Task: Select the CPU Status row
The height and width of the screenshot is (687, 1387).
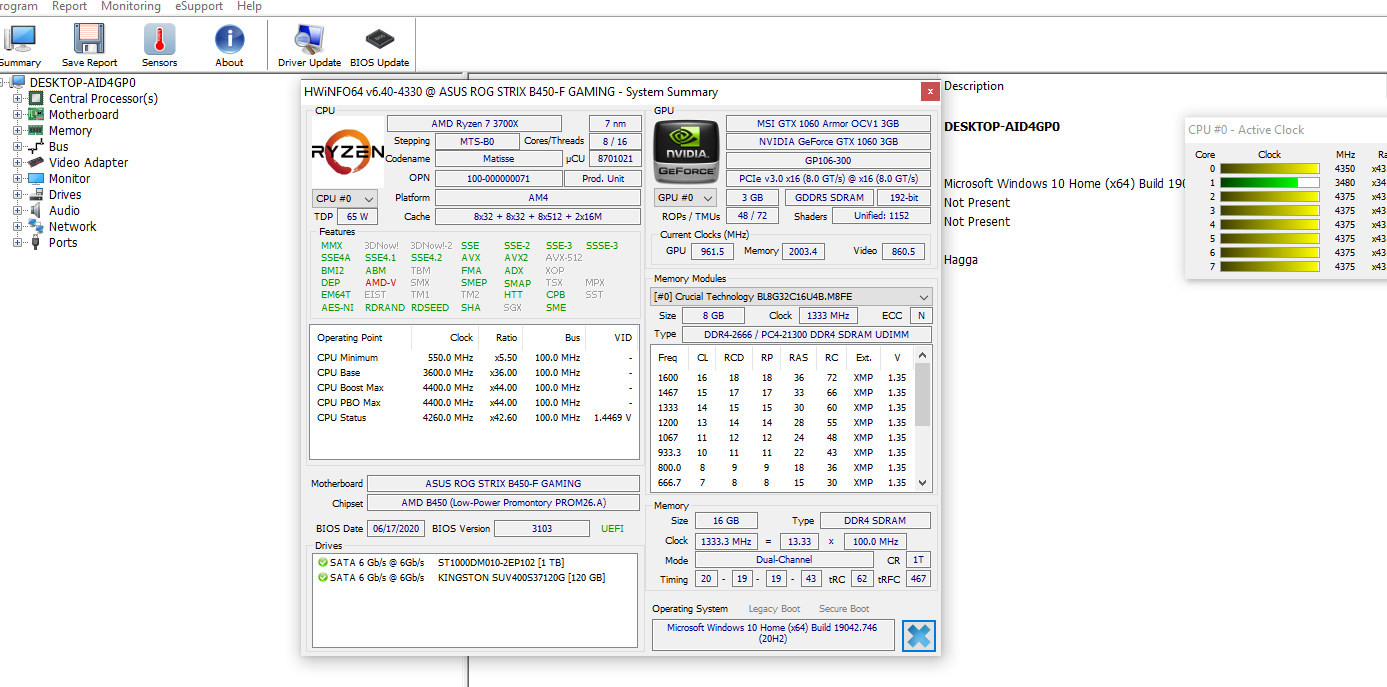Action: click(x=475, y=418)
